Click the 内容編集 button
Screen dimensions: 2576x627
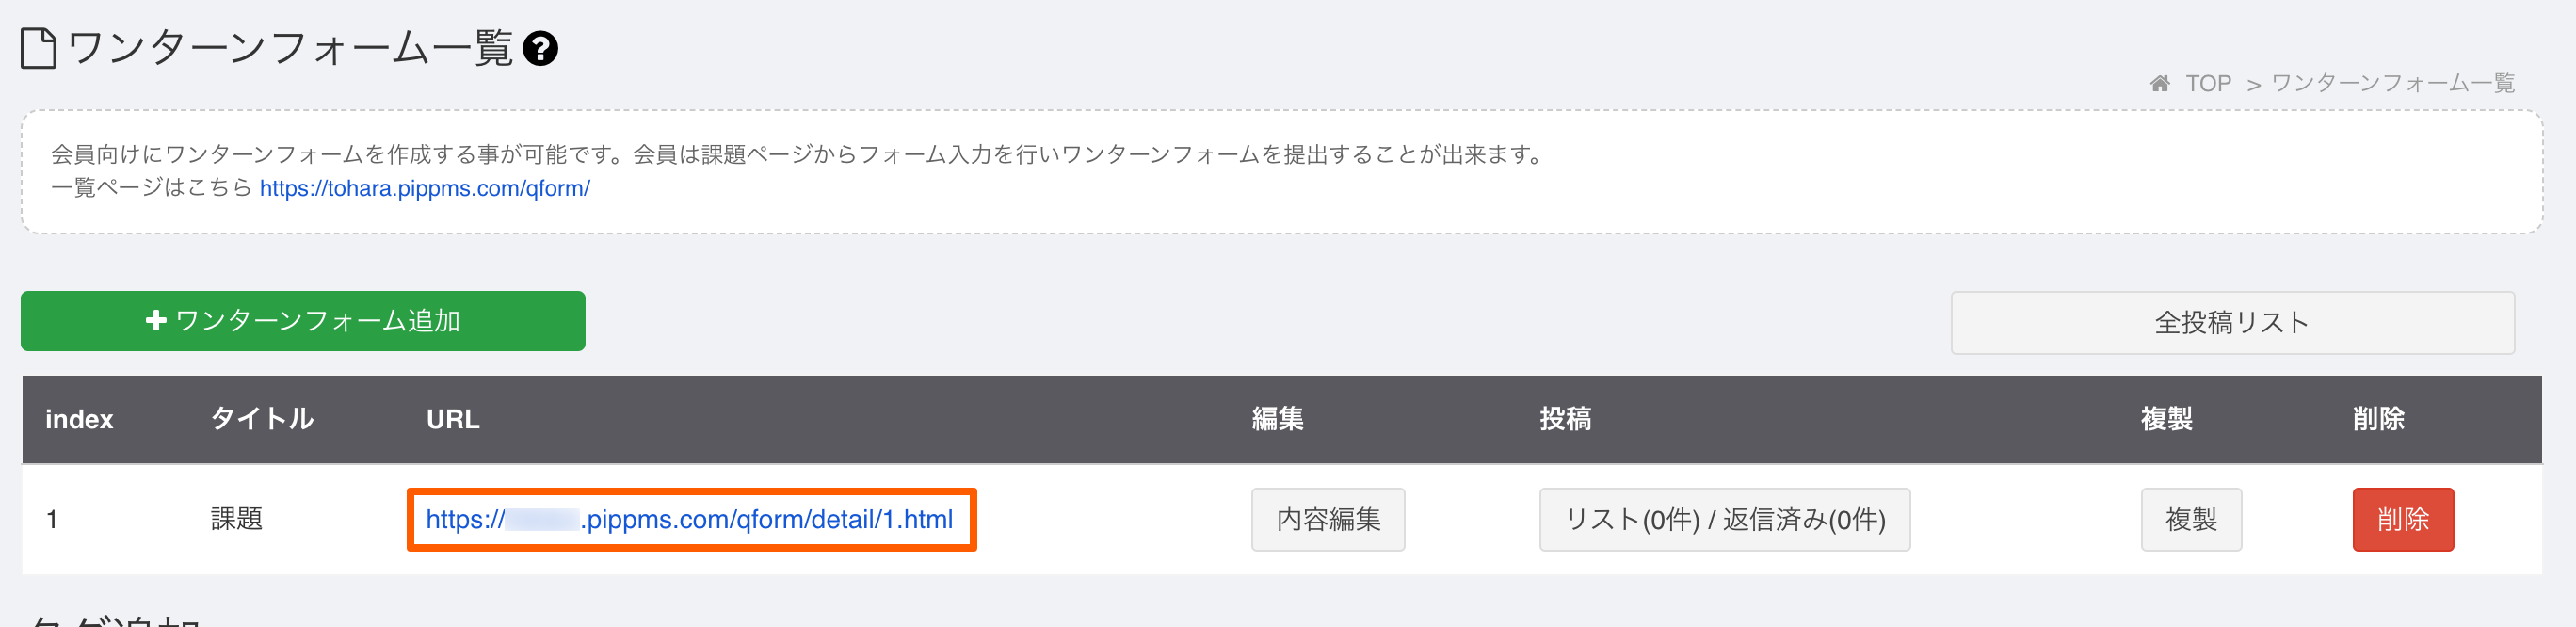(1328, 519)
